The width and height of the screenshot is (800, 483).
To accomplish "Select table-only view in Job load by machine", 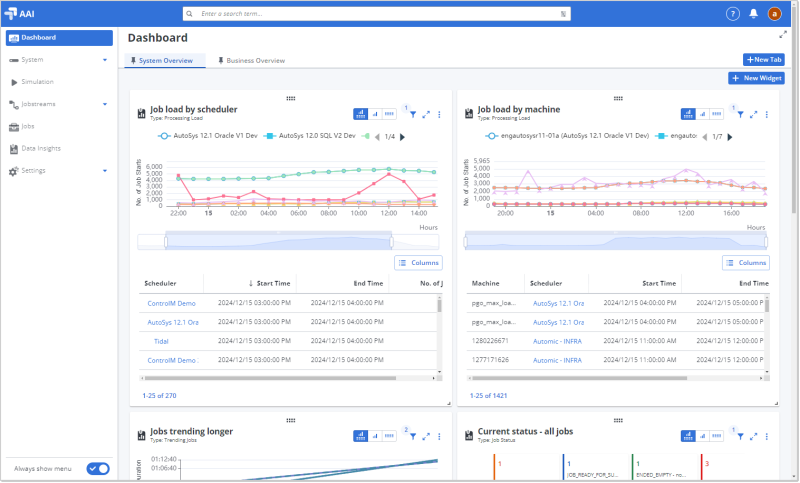I will pyautogui.click(x=717, y=114).
